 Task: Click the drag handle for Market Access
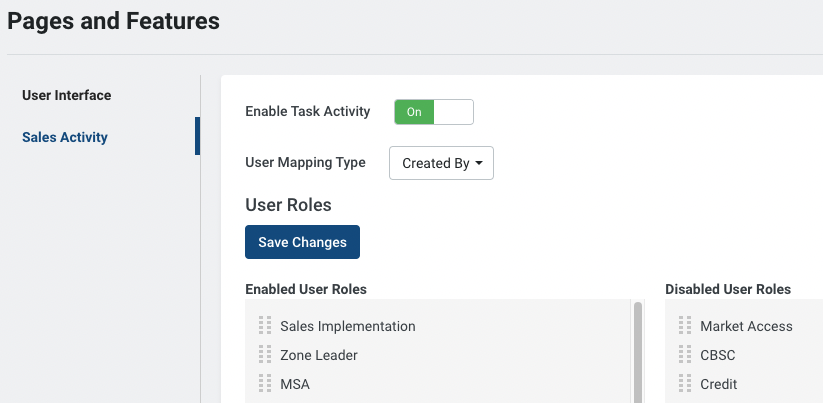pyautogui.click(x=685, y=325)
